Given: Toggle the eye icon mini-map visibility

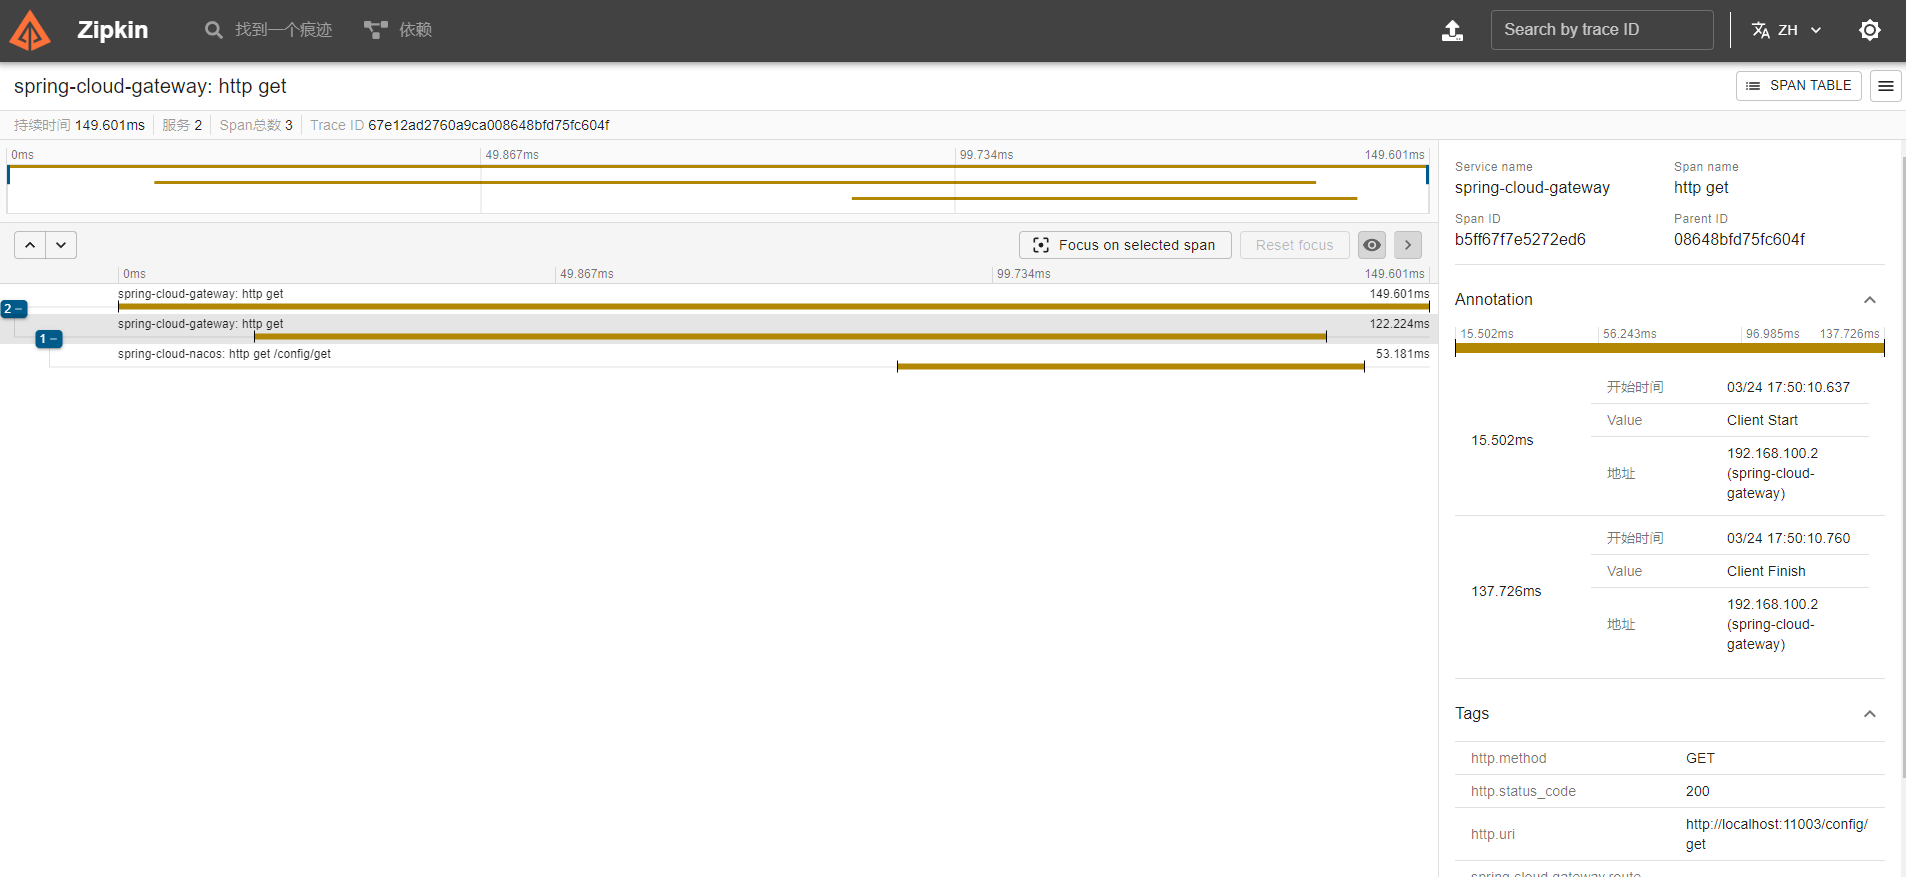Looking at the screenshot, I should 1371,245.
